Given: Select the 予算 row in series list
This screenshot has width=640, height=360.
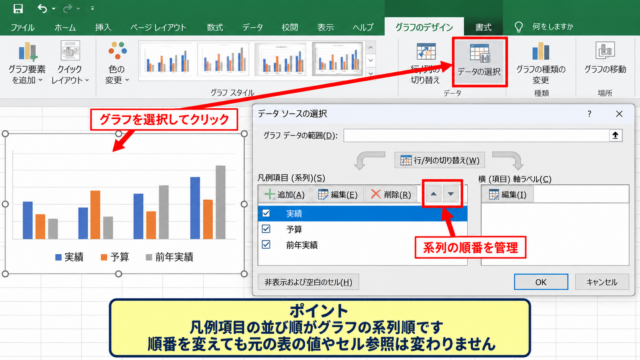Looking at the screenshot, I should (x=363, y=229).
